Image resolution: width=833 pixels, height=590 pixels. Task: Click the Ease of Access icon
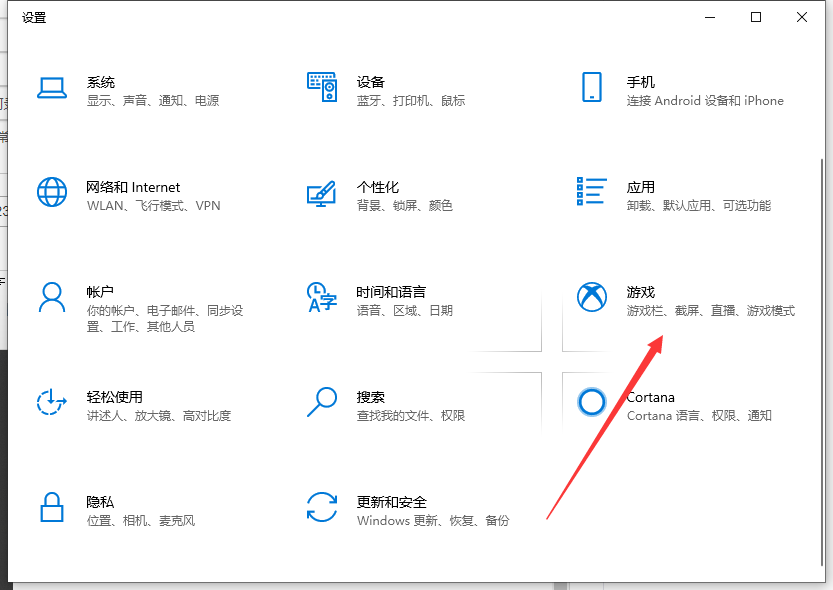click(52, 402)
